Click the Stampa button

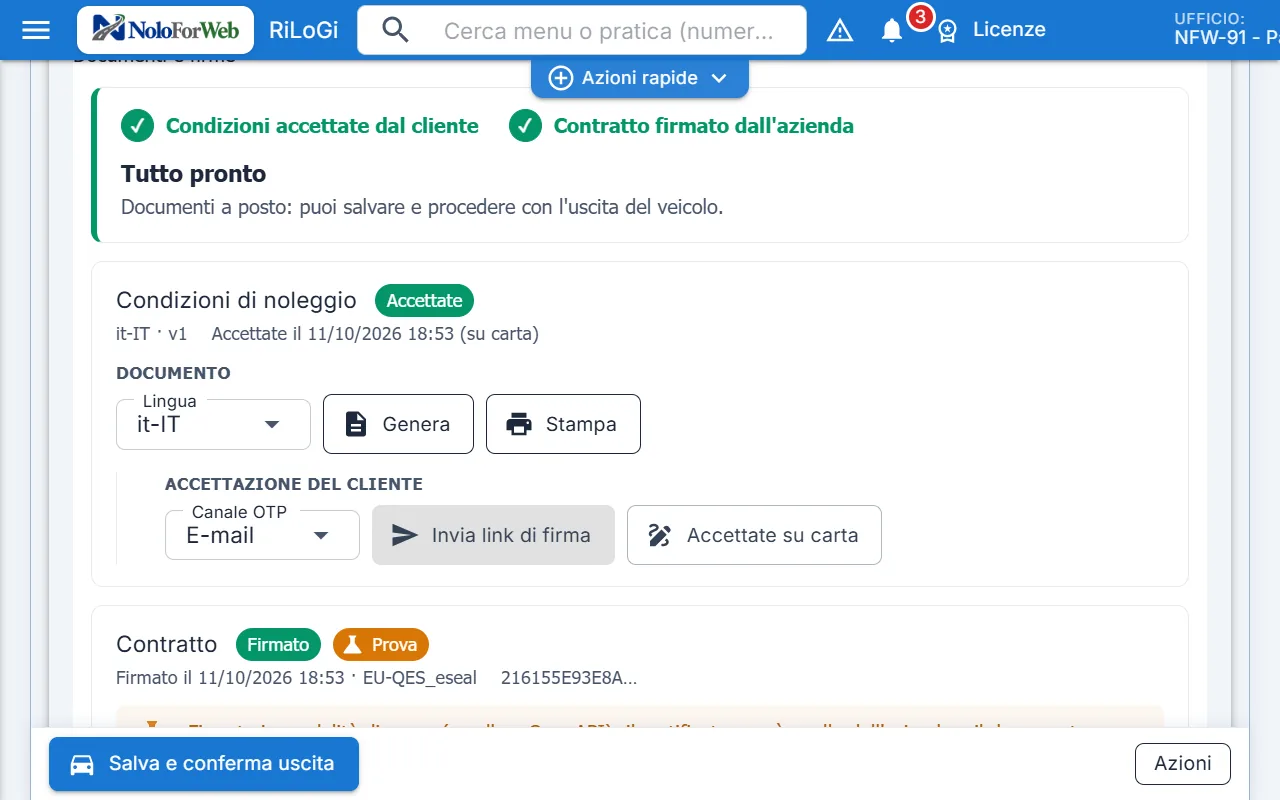[563, 424]
